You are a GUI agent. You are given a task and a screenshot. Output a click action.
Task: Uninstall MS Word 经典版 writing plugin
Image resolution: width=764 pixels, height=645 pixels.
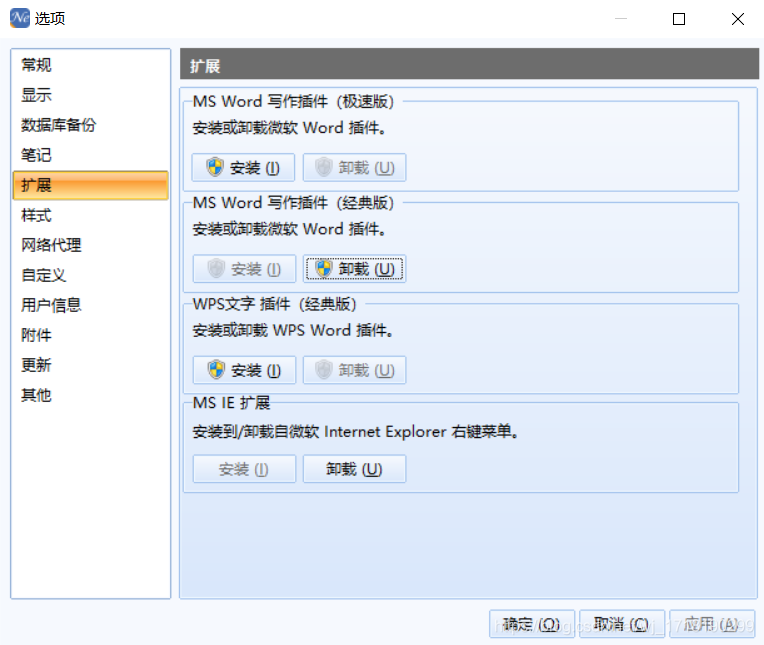pos(354,269)
